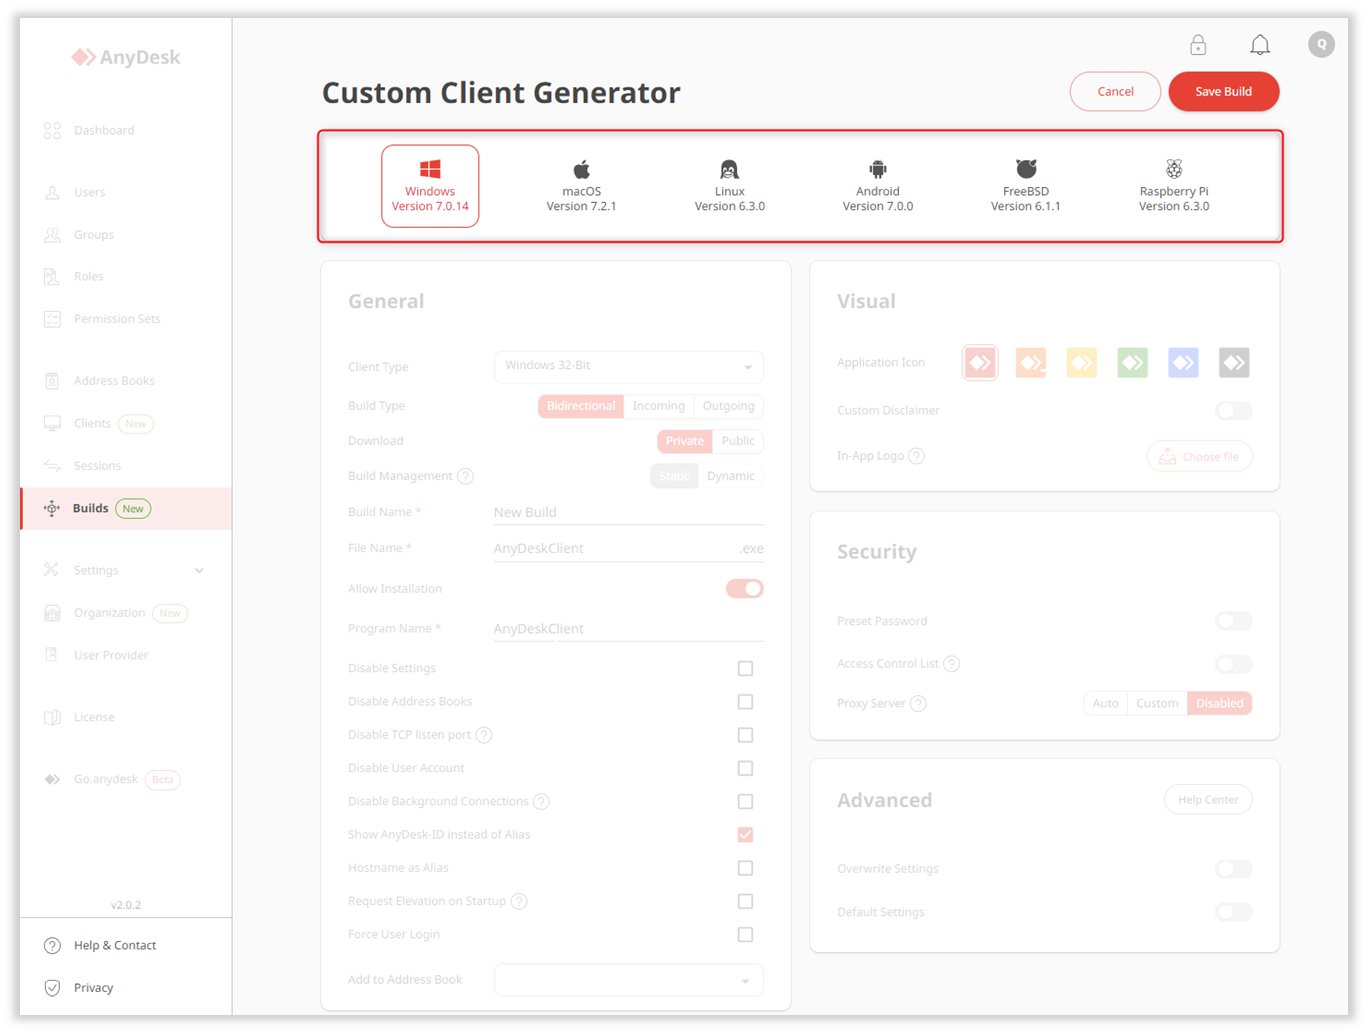
Task: Click the Permission Sets icon
Action: click(x=52, y=319)
